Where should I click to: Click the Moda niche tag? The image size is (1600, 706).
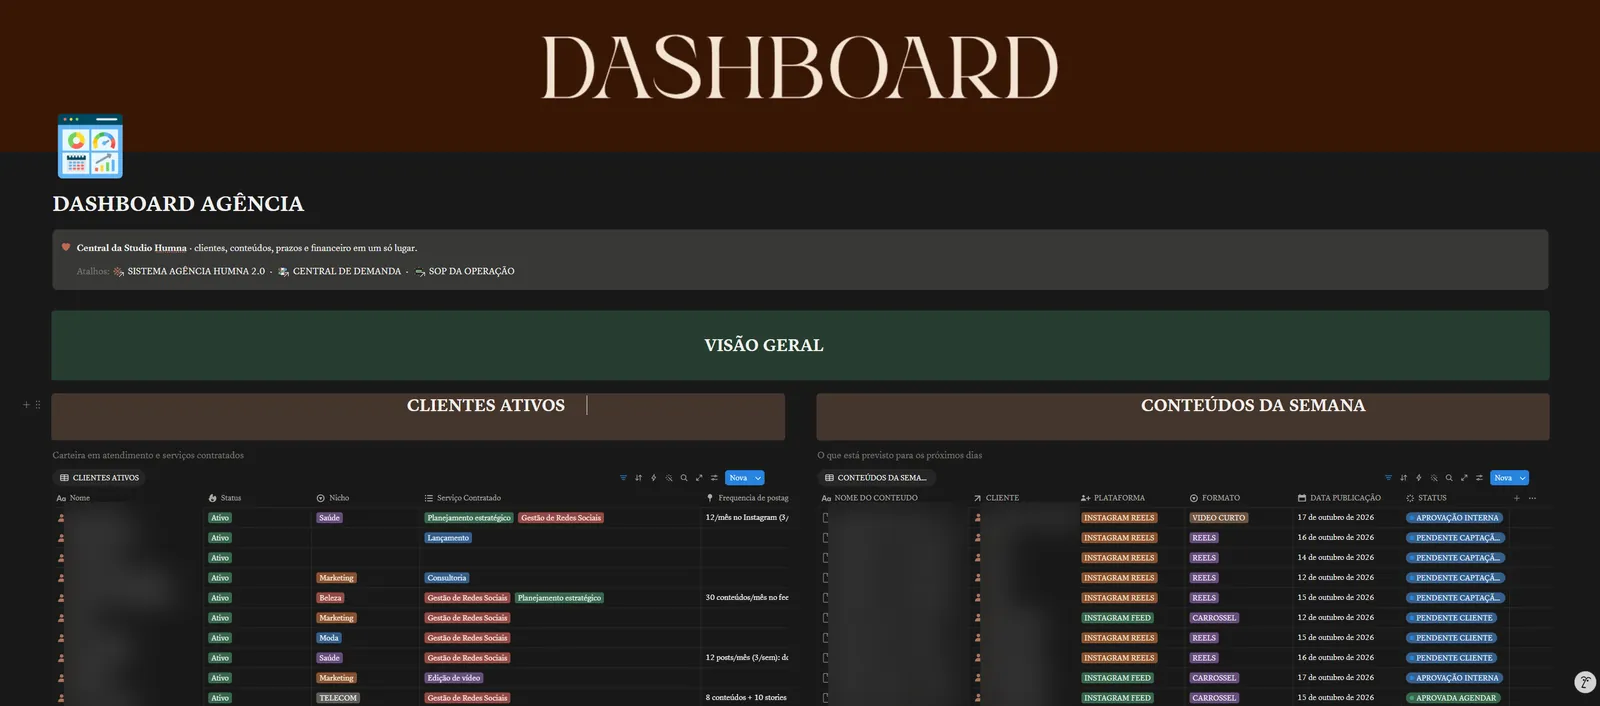tap(329, 638)
